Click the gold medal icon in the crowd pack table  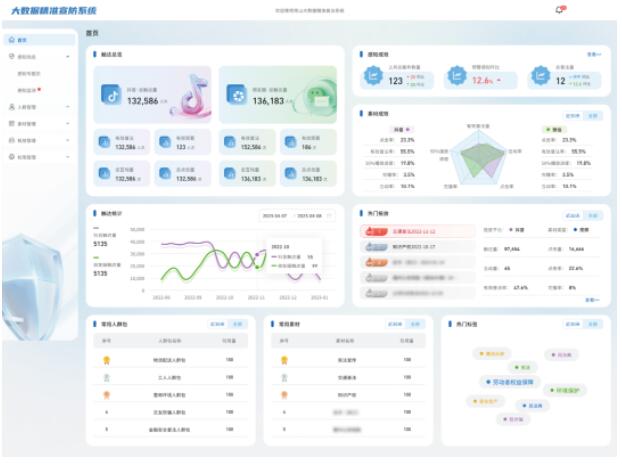(x=106, y=360)
